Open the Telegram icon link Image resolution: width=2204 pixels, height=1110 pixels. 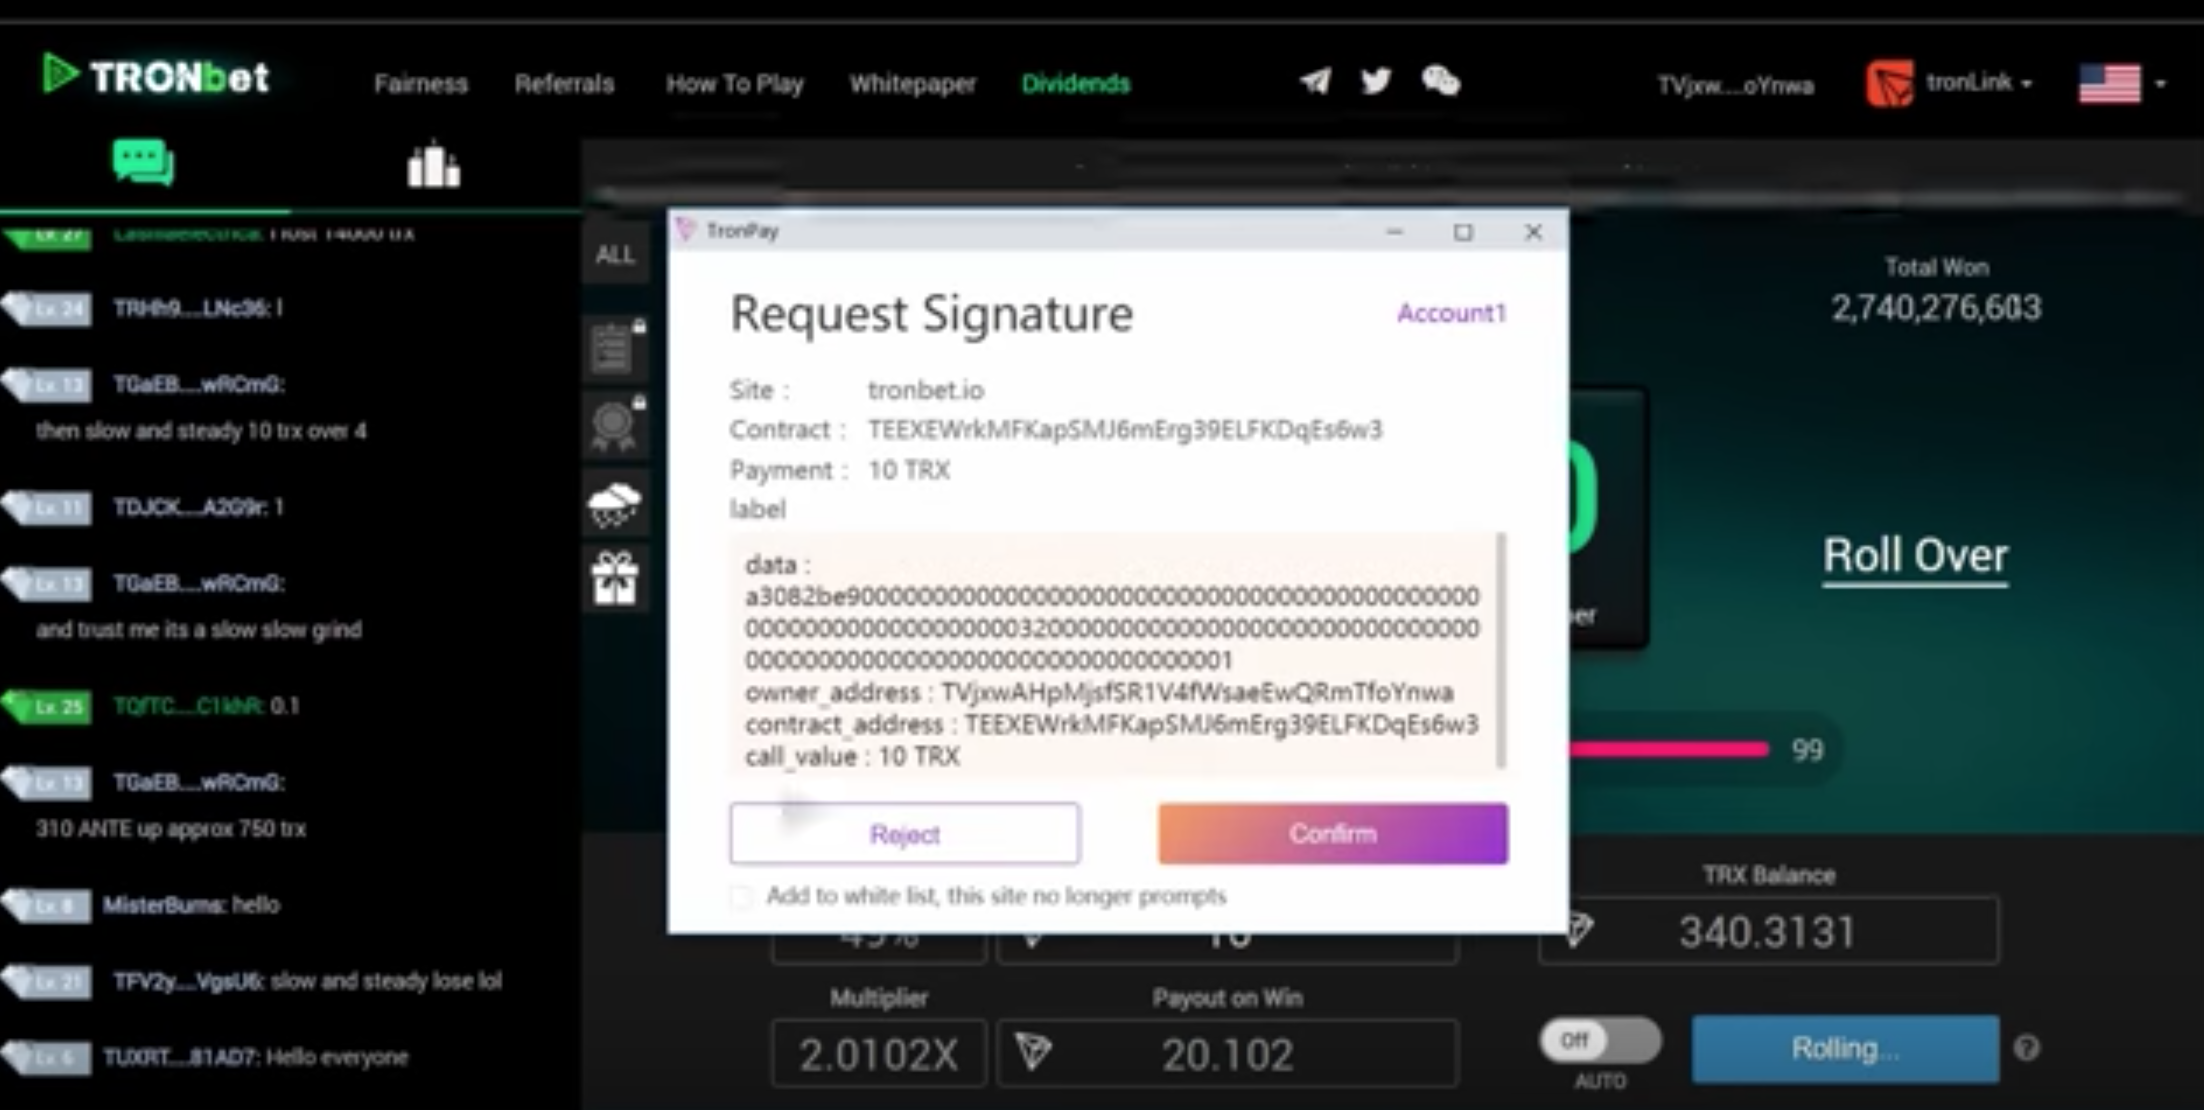[1316, 81]
